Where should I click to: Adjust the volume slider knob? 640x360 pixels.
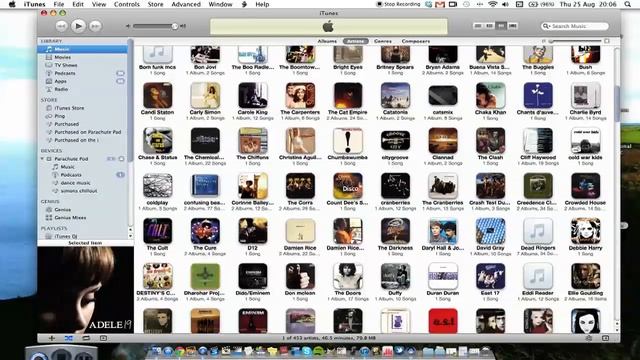click(175, 26)
